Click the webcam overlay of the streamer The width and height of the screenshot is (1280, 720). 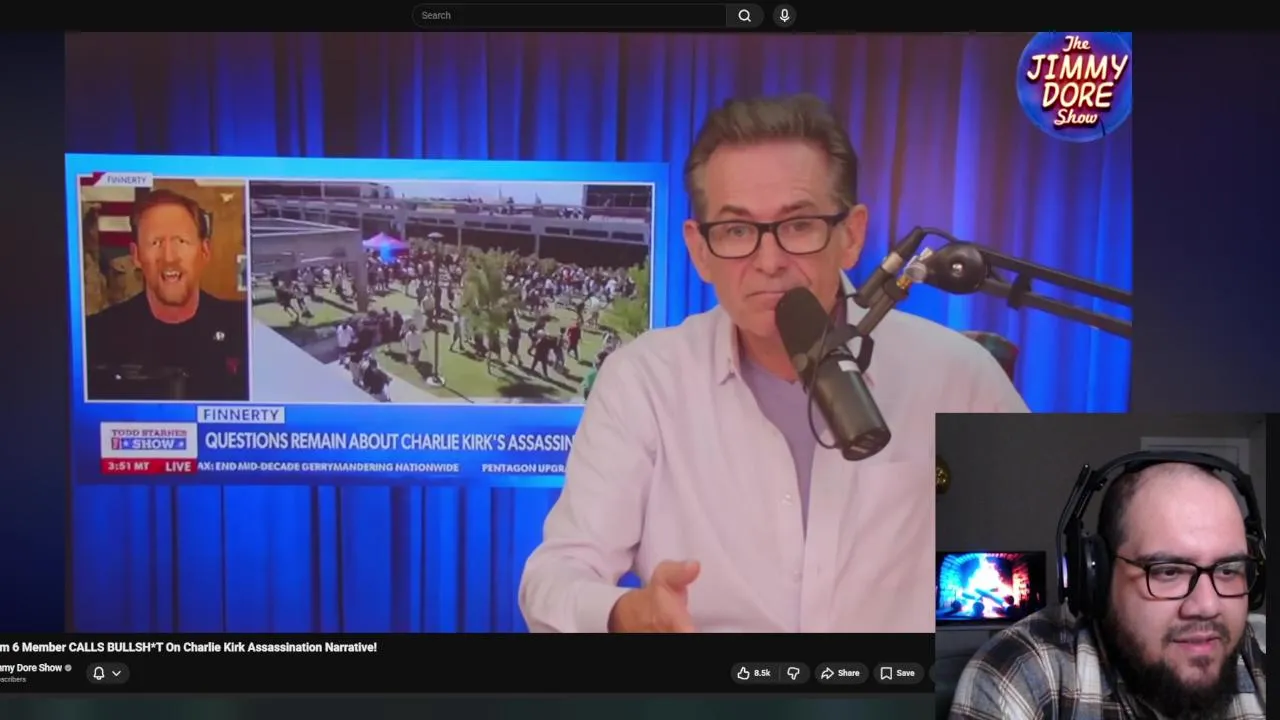coord(1107,566)
